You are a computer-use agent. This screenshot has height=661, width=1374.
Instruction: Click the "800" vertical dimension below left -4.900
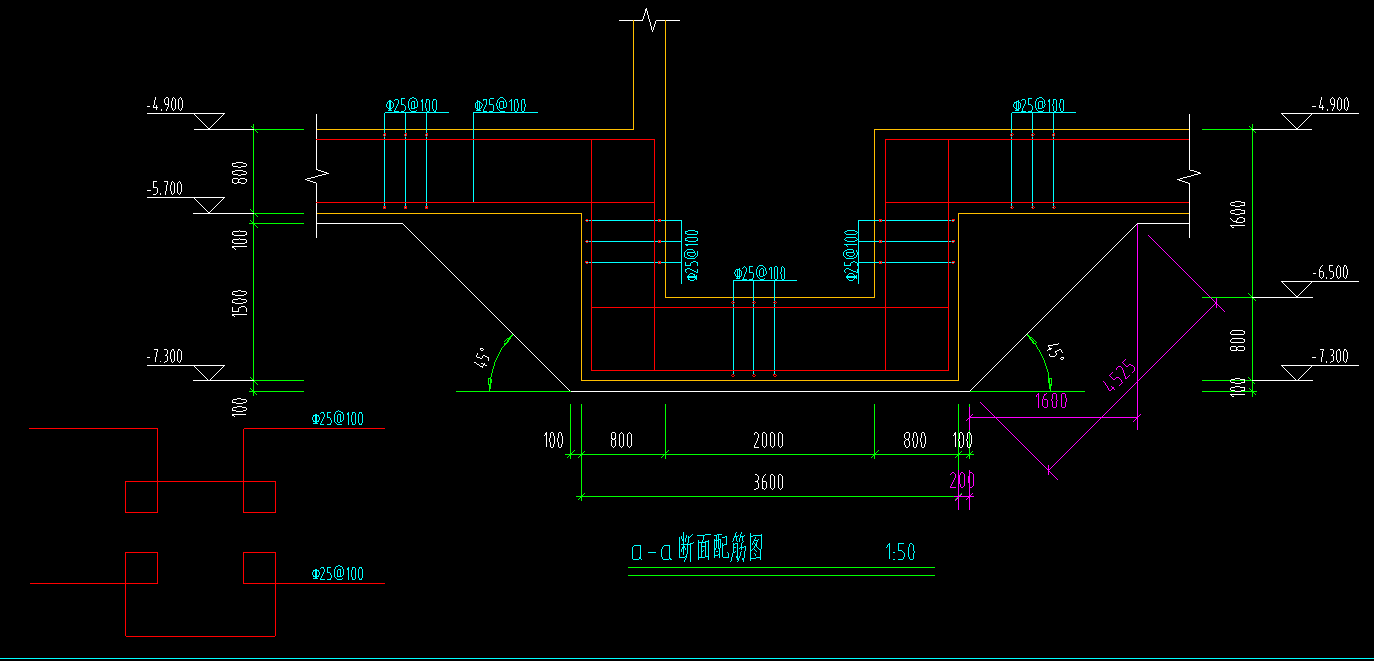240,172
